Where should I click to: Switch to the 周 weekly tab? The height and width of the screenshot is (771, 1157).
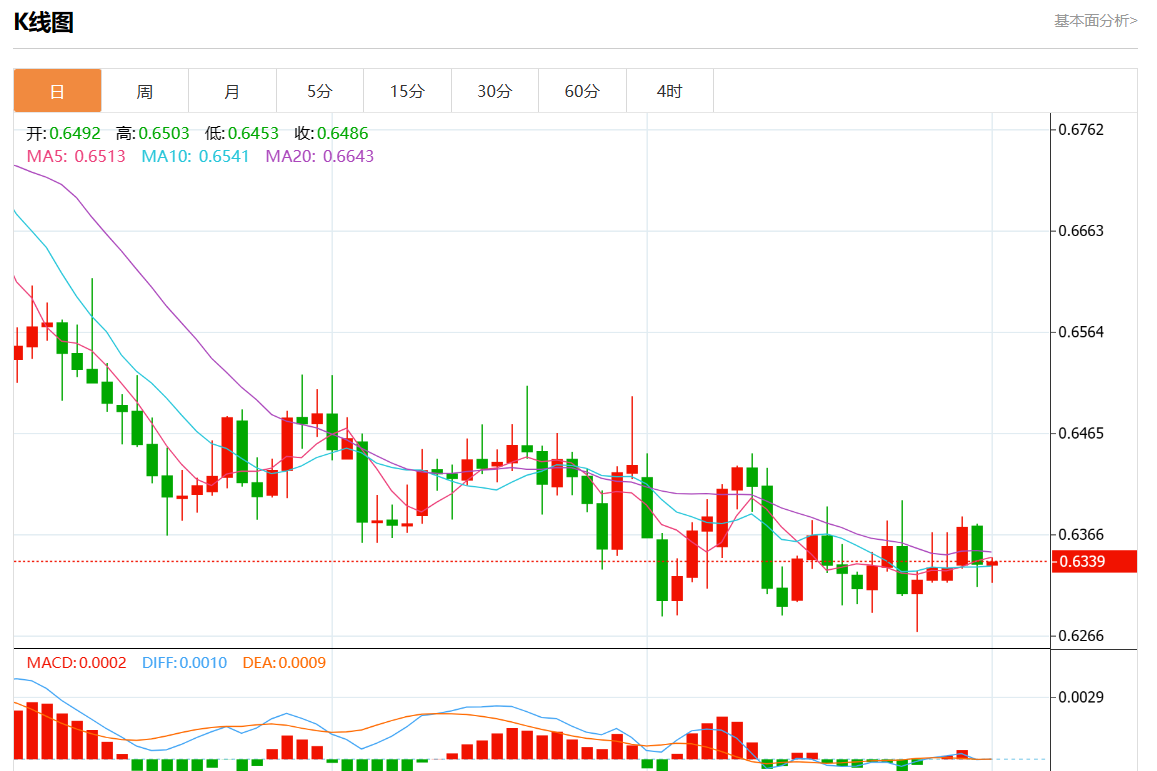pos(145,91)
